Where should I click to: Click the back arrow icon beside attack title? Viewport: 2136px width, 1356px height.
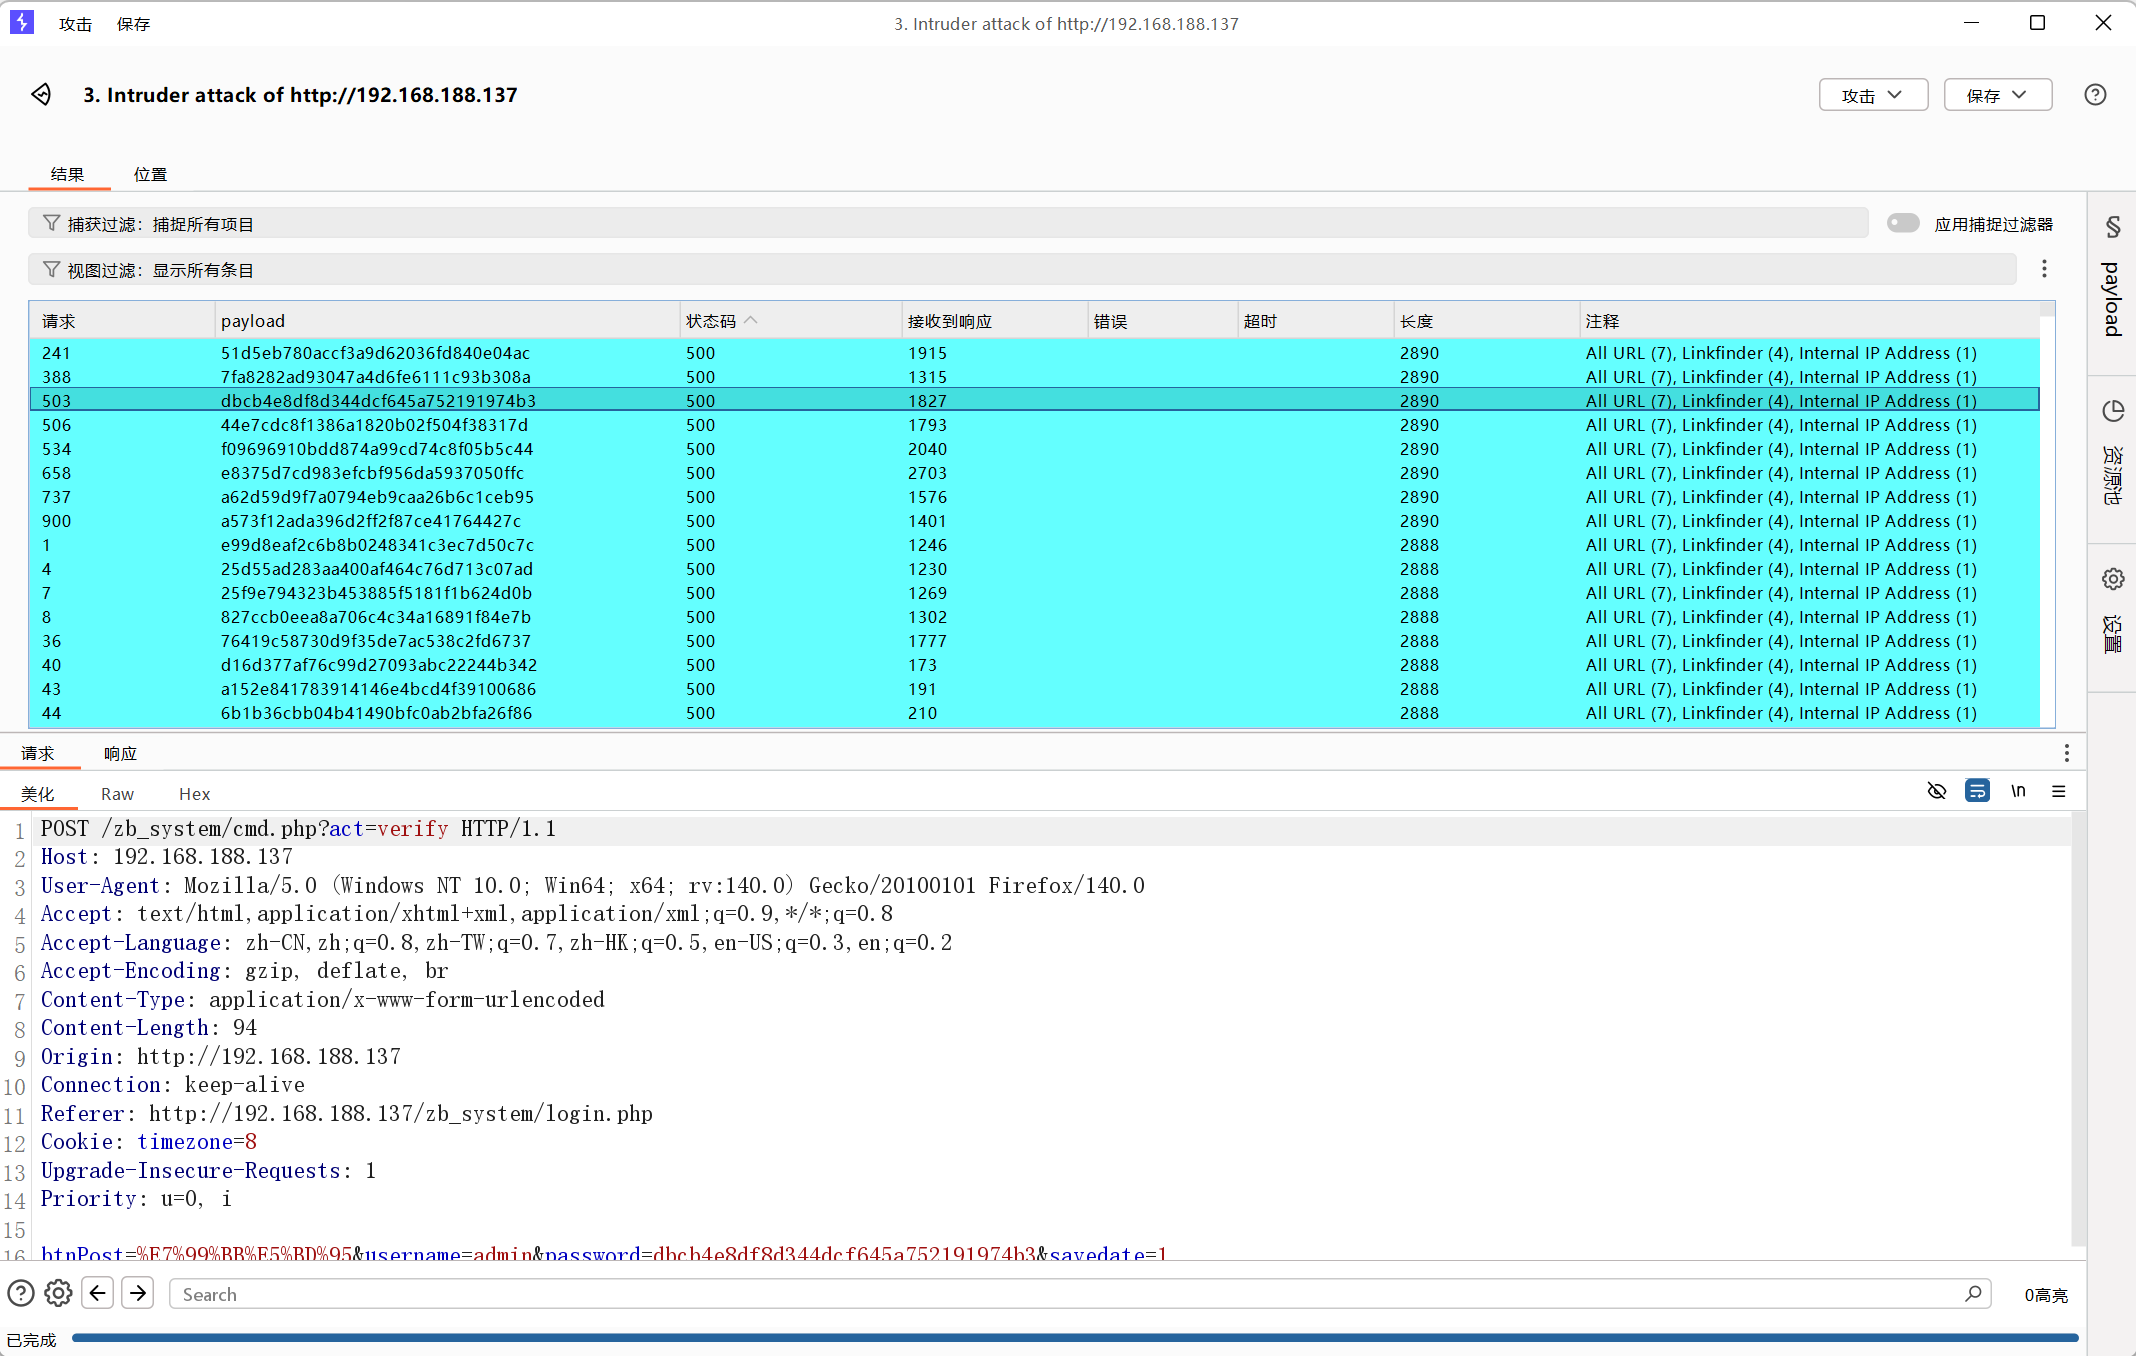(x=41, y=94)
